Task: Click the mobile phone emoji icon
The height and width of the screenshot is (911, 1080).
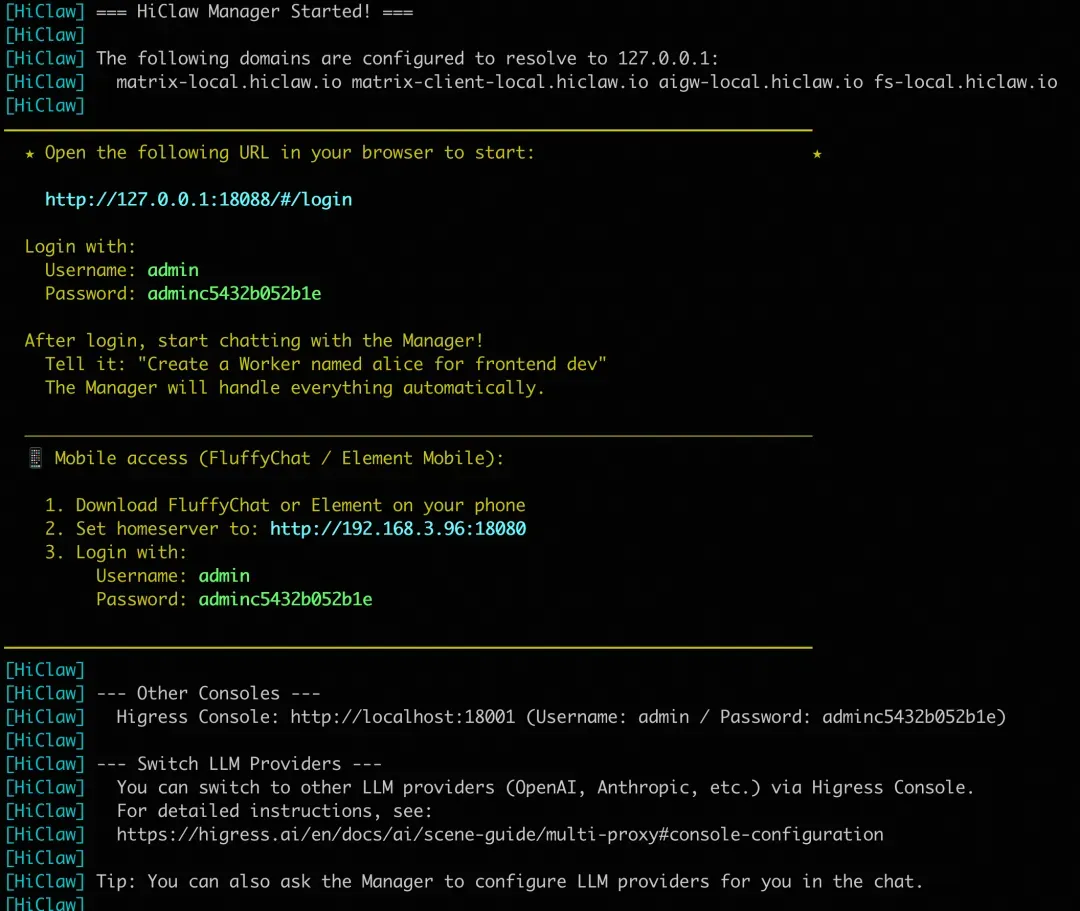Action: click(x=36, y=458)
